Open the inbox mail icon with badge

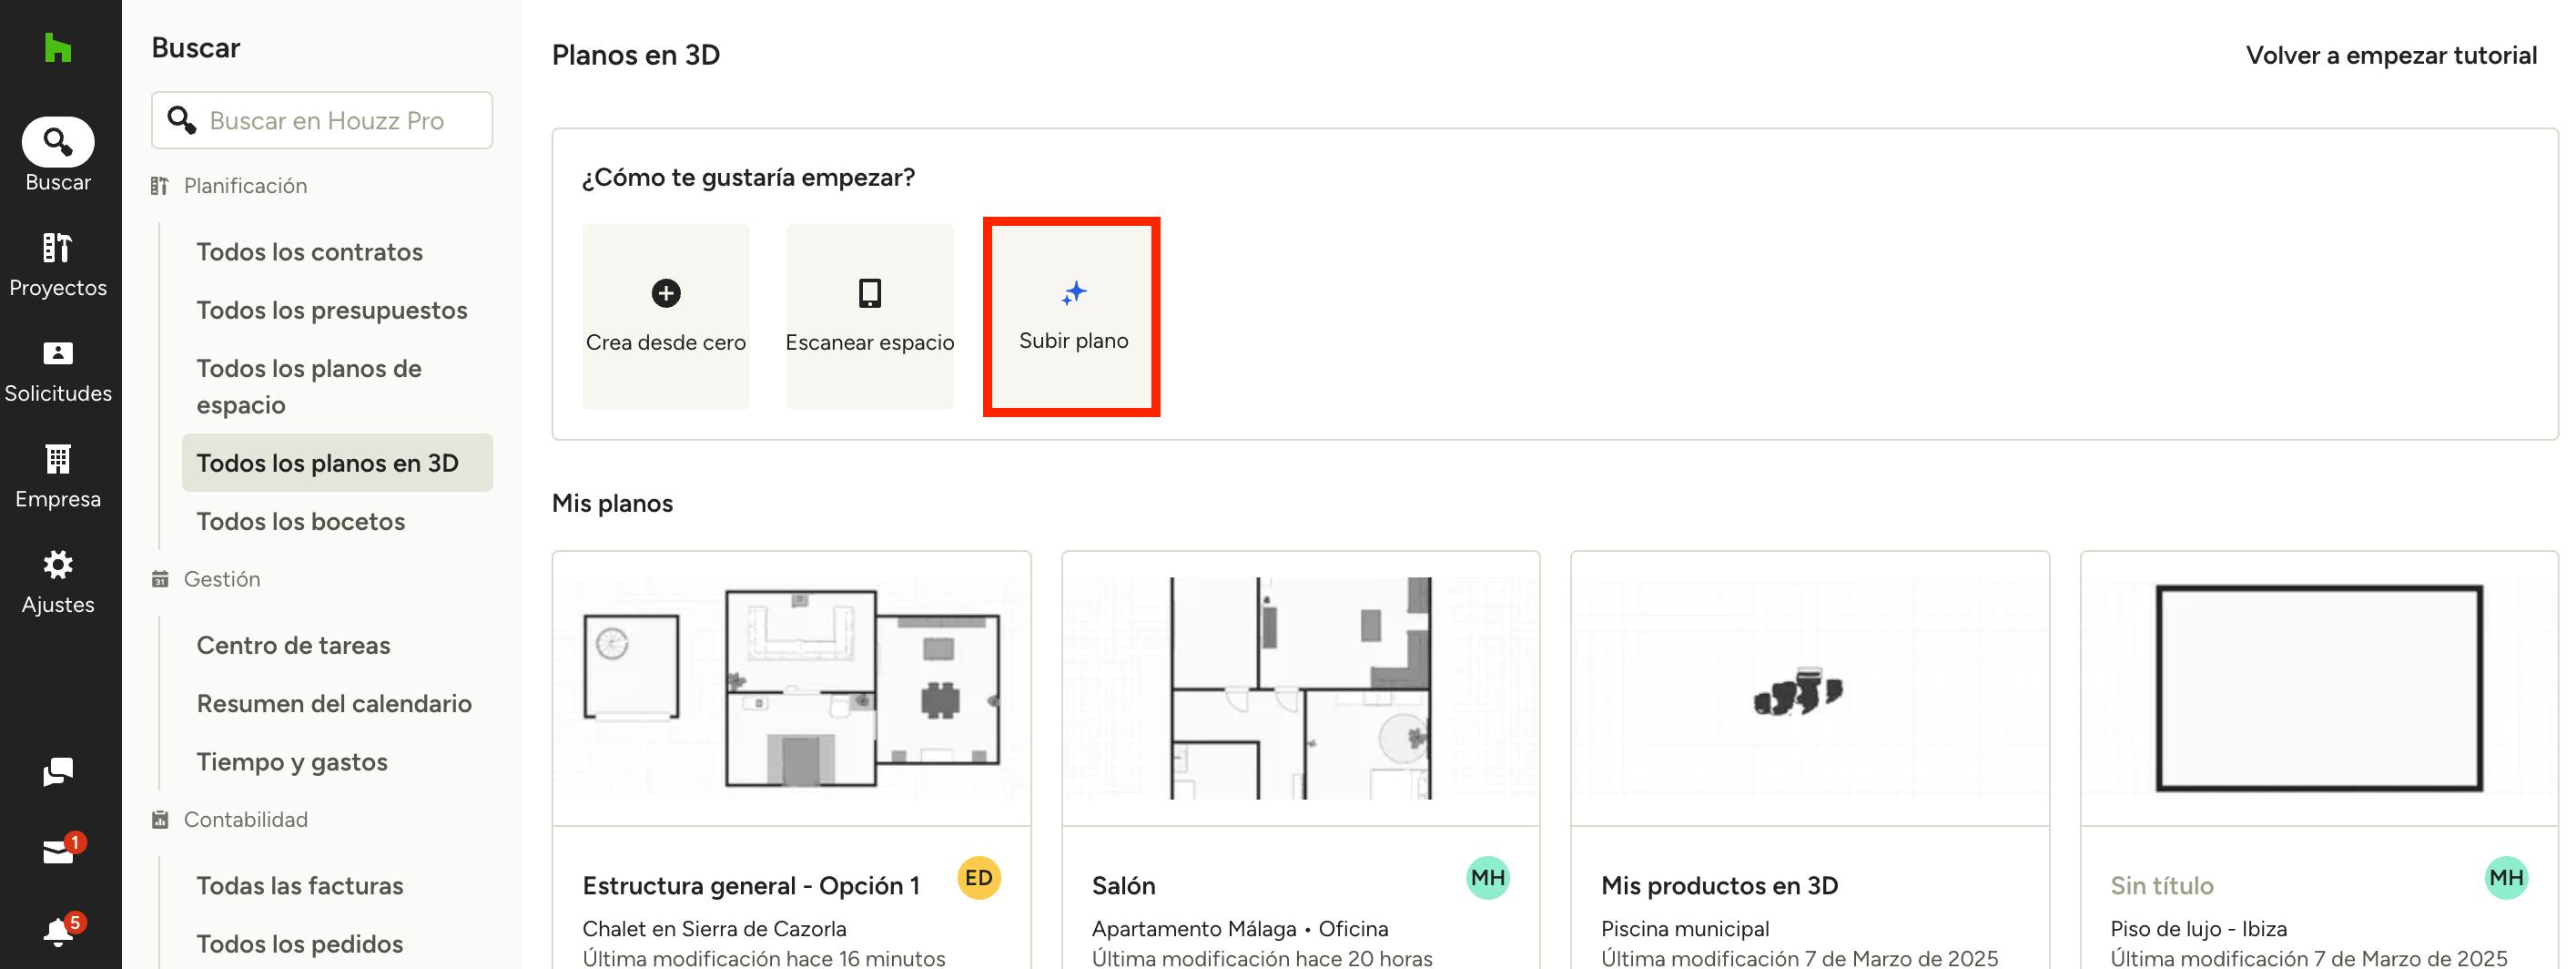(58, 851)
